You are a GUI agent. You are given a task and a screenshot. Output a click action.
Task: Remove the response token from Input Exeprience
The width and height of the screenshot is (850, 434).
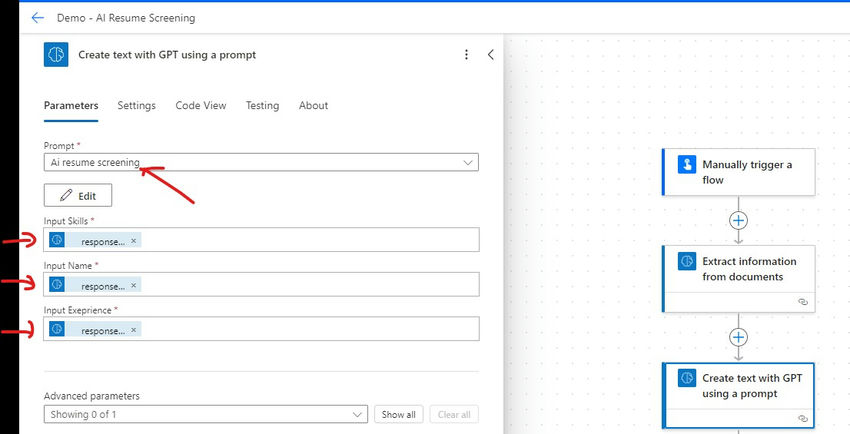pyautogui.click(x=133, y=329)
